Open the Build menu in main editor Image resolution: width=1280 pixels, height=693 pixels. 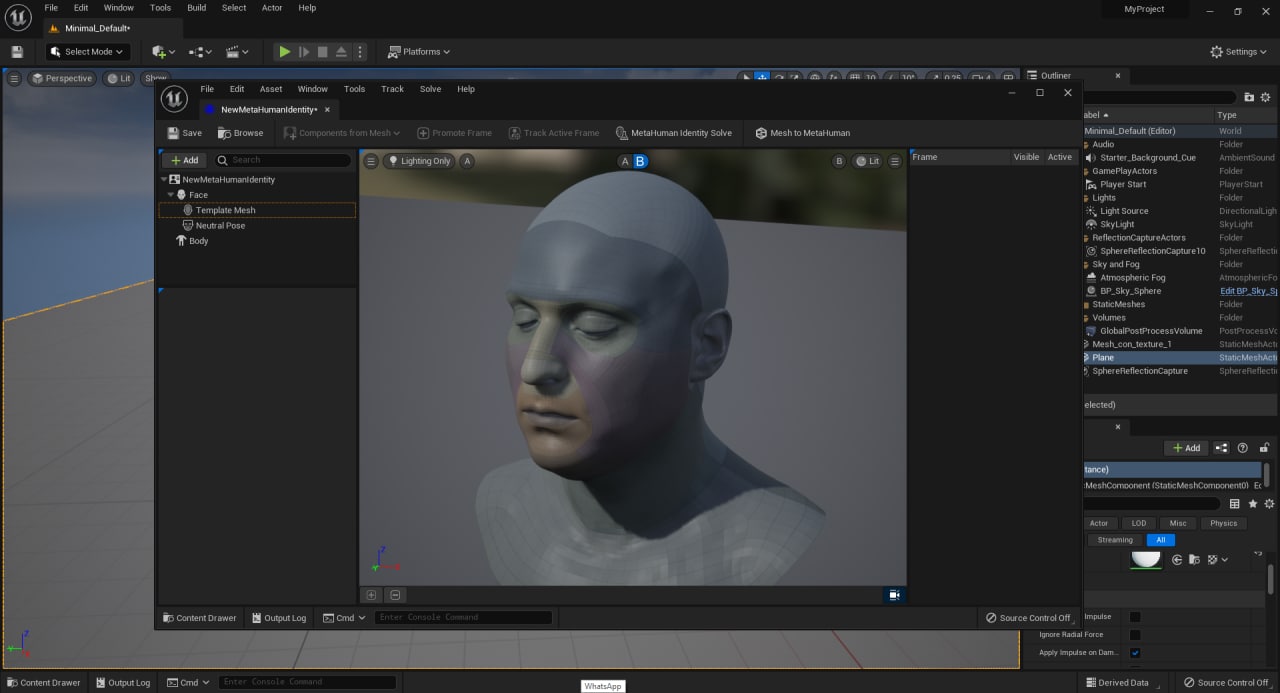[196, 7]
